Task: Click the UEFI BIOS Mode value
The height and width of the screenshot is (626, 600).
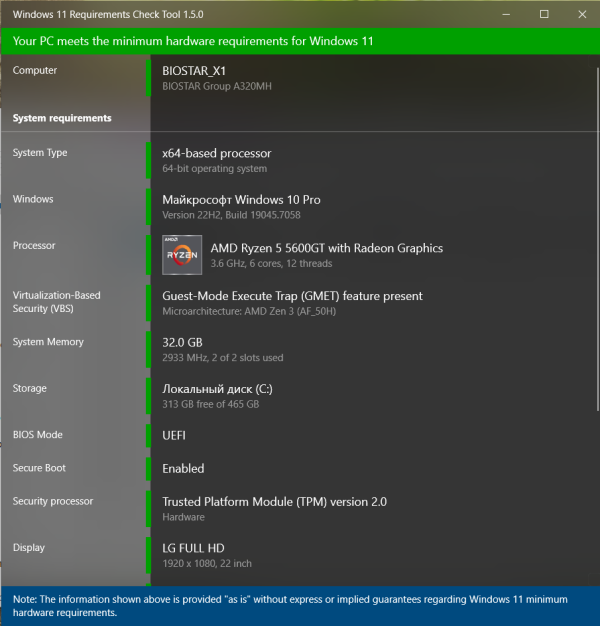Action: click(x=174, y=435)
